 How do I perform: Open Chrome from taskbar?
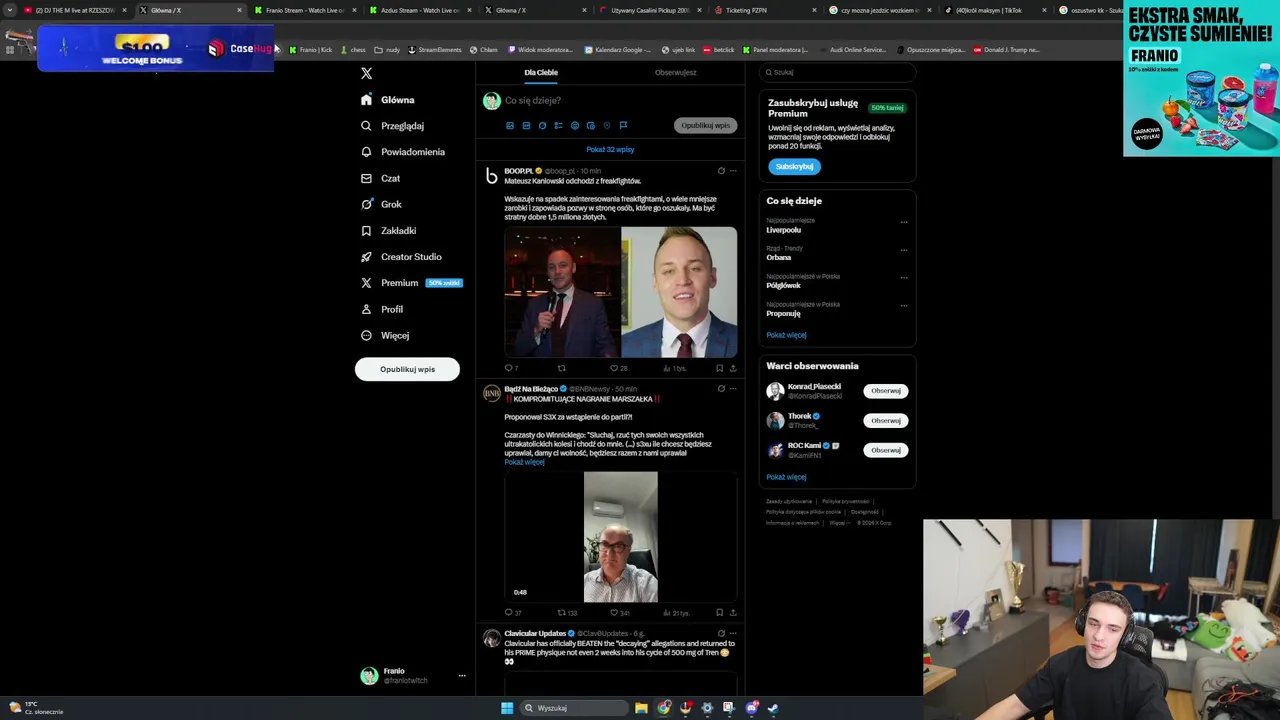(663, 708)
